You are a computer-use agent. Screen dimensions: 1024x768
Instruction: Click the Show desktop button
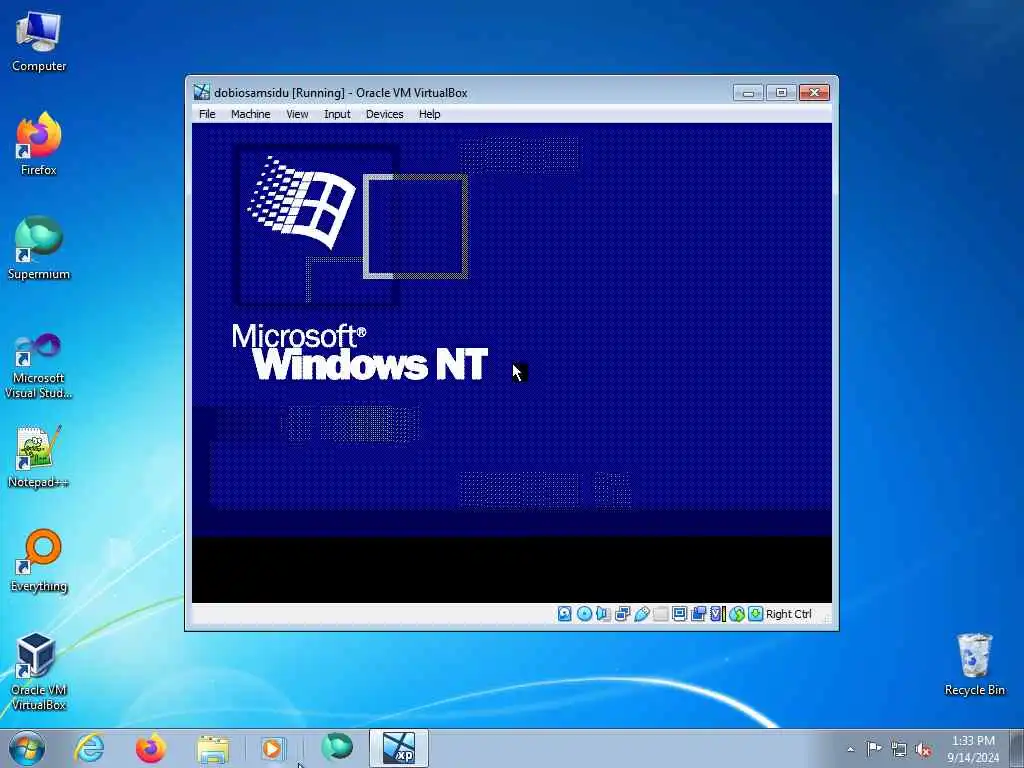click(1017, 748)
